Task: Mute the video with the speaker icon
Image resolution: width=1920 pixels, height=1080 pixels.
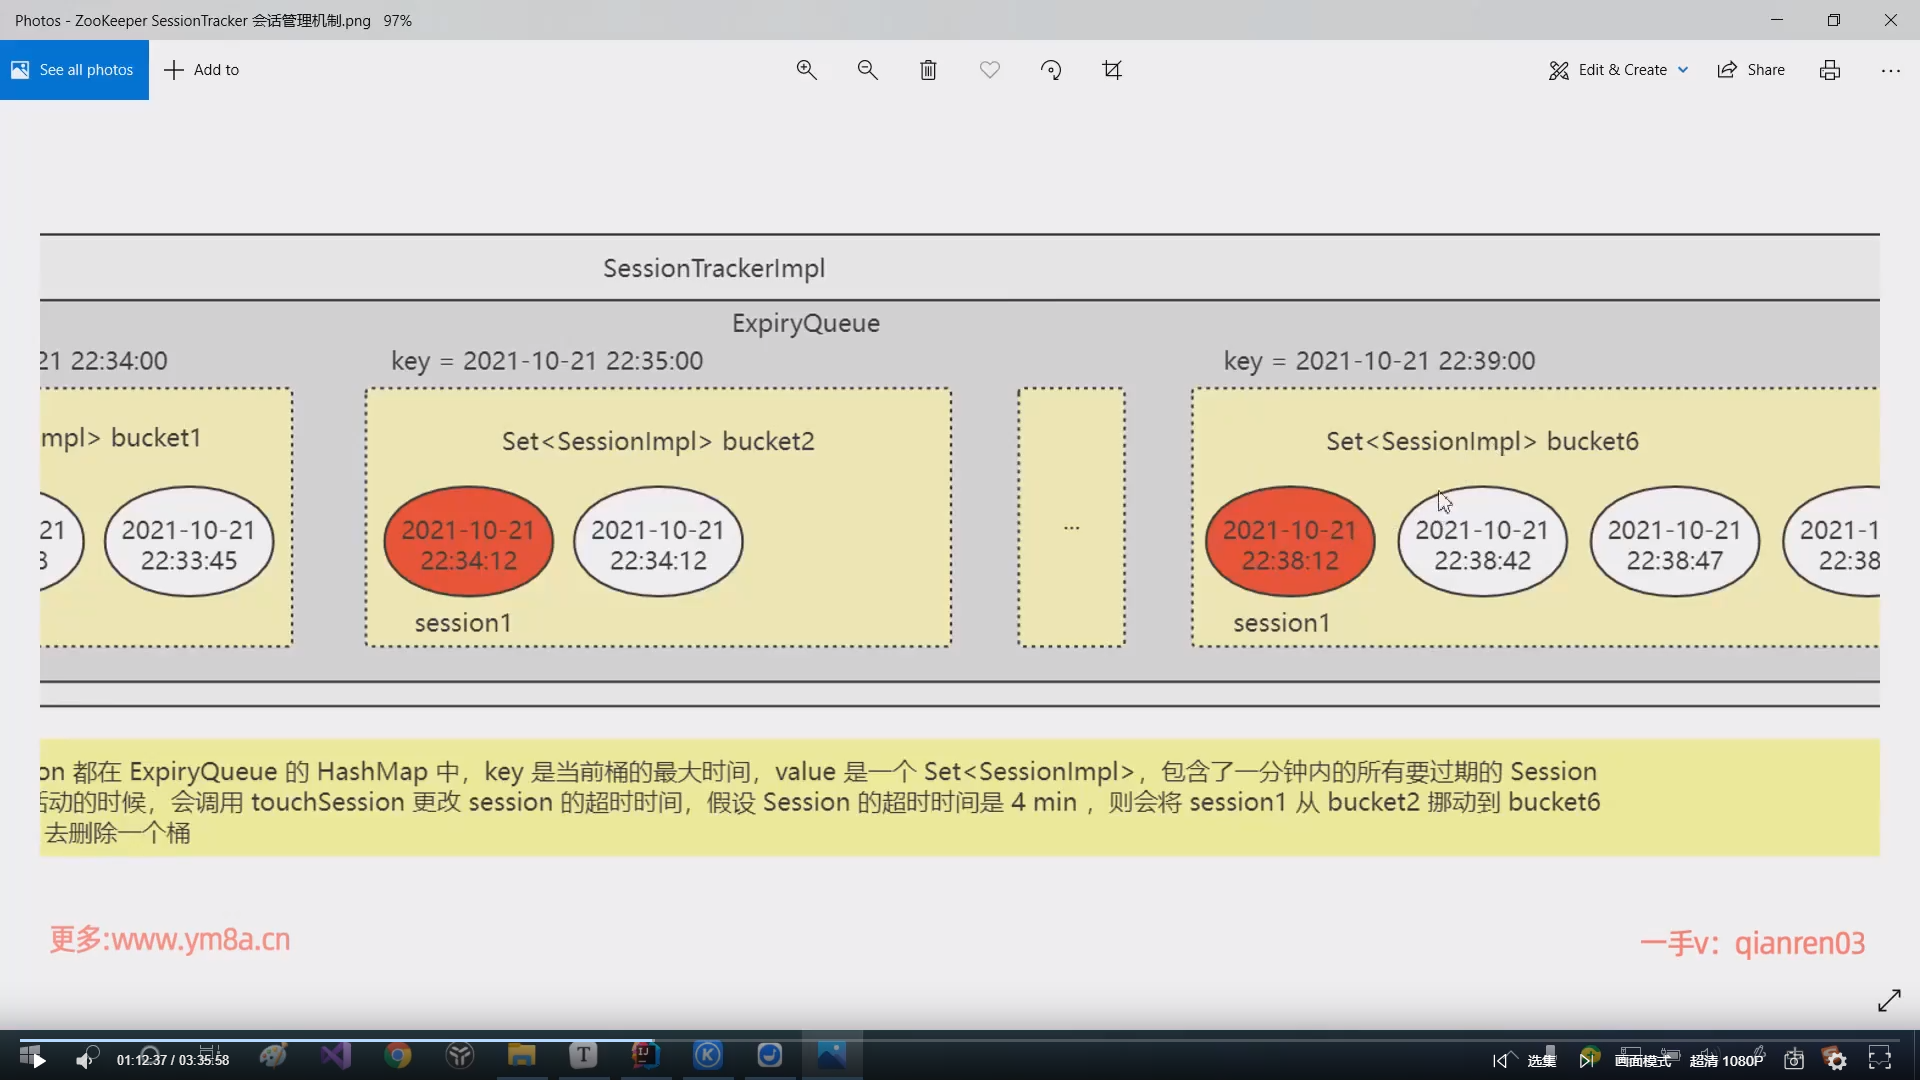Action: point(86,1060)
